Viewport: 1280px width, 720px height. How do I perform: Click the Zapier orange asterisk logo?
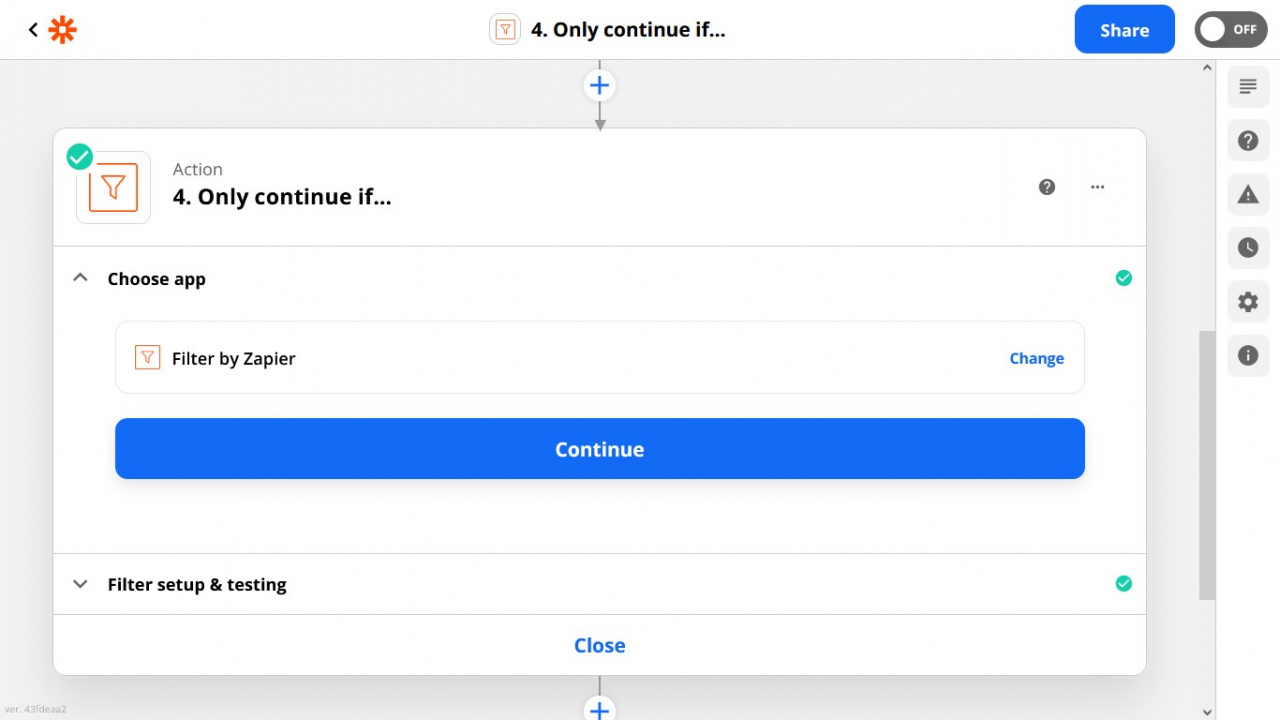click(63, 30)
